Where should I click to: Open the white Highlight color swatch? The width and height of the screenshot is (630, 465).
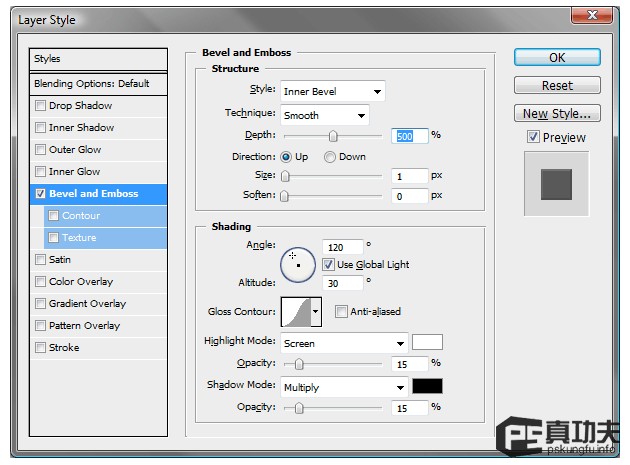(428, 342)
